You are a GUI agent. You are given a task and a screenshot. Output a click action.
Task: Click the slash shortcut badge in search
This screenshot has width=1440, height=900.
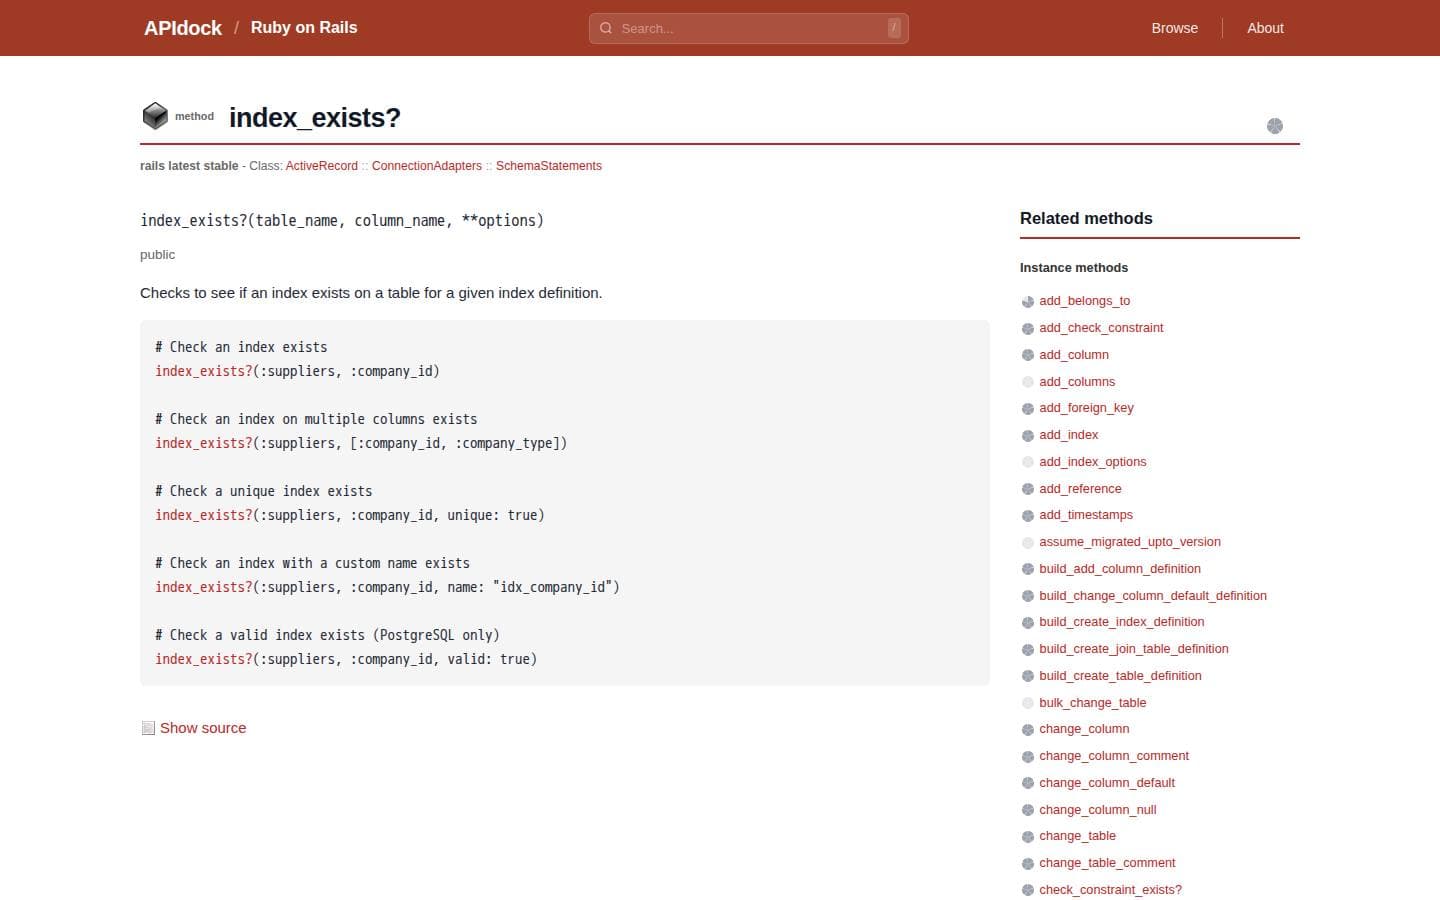click(894, 28)
